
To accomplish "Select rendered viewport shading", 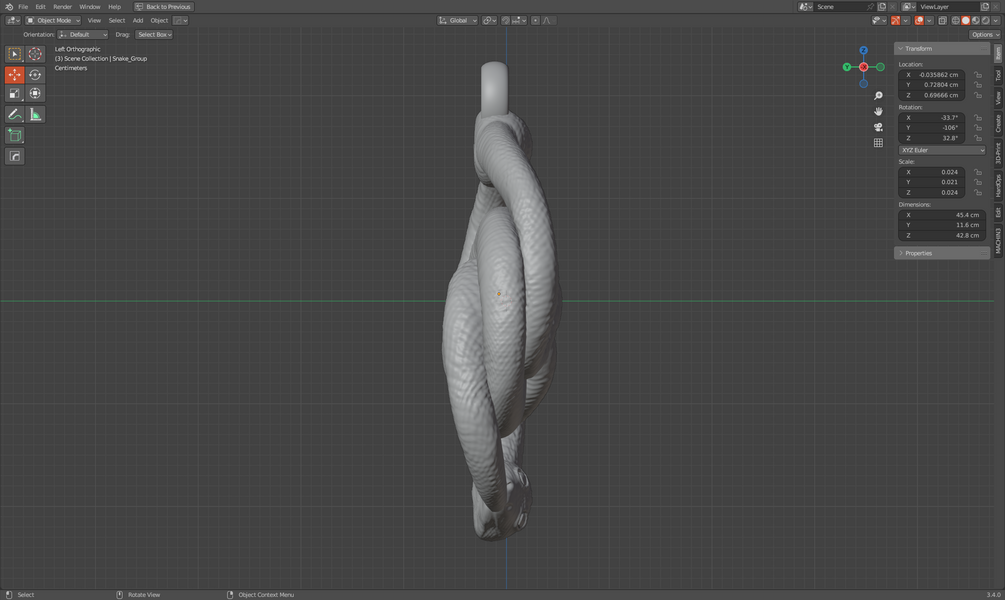I will pos(985,21).
